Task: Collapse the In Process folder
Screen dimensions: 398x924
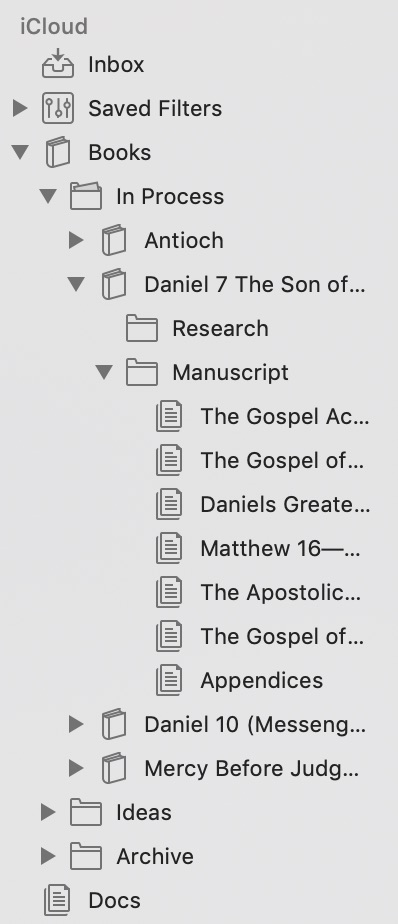Action: [48, 196]
